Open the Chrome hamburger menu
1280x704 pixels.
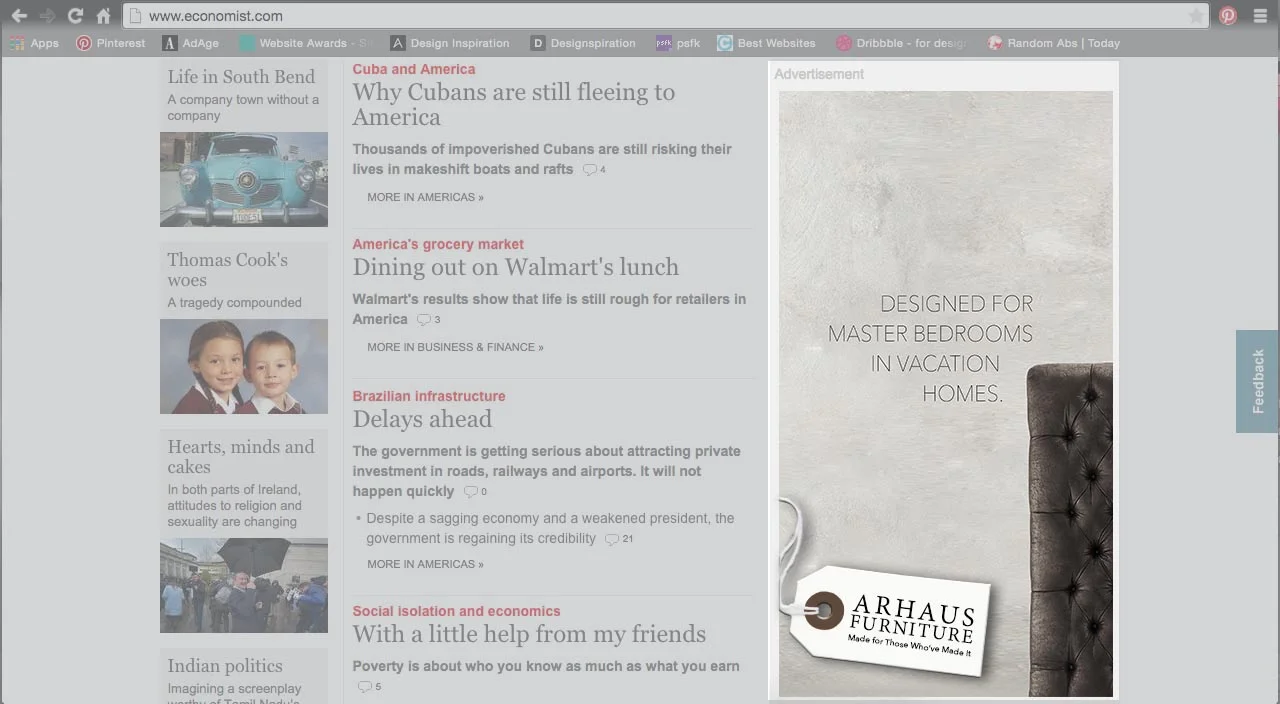pyautogui.click(x=1260, y=16)
